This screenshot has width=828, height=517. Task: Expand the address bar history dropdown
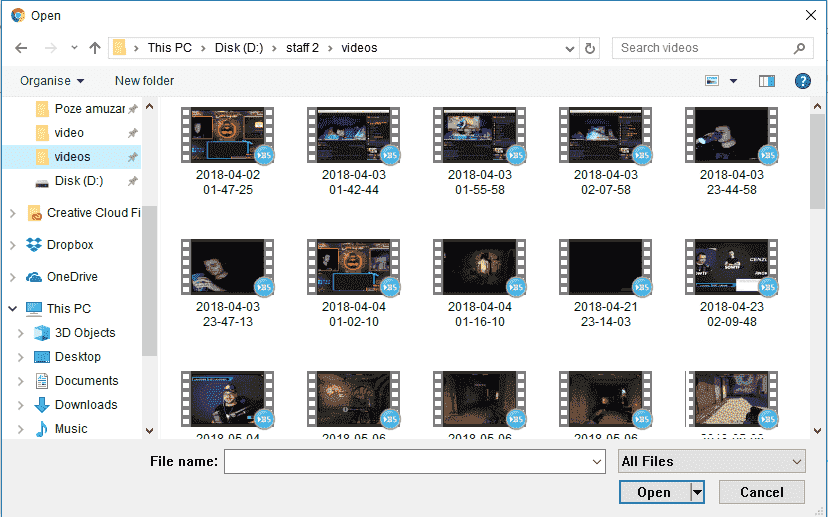click(570, 49)
